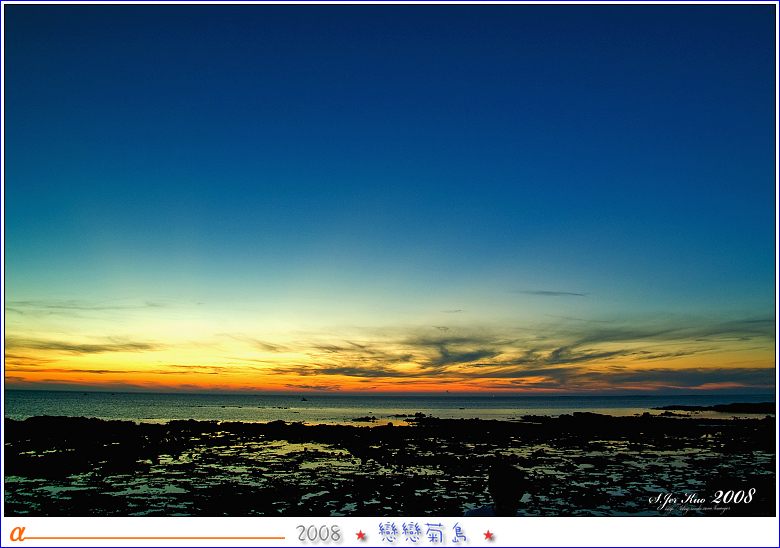Viewport: 780px width, 548px height.
Task: Click the small boat on the horizon
Action: 303,399
